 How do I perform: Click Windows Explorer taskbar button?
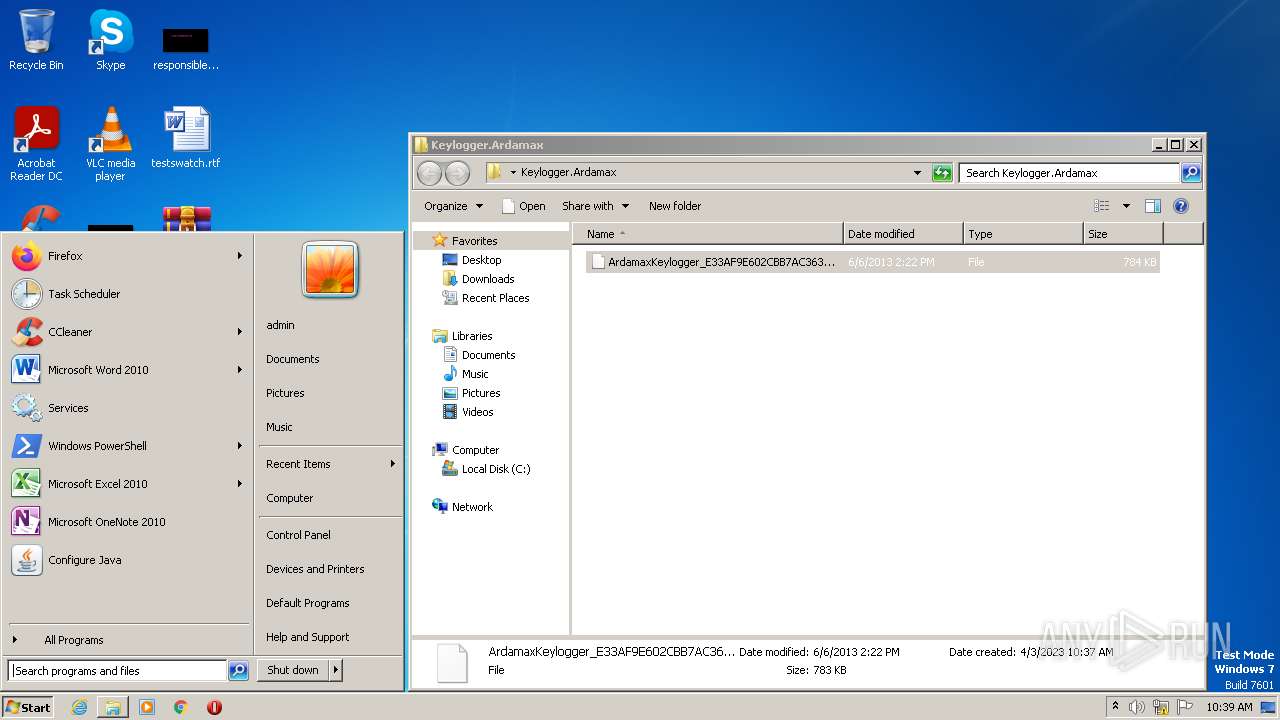[x=113, y=707]
